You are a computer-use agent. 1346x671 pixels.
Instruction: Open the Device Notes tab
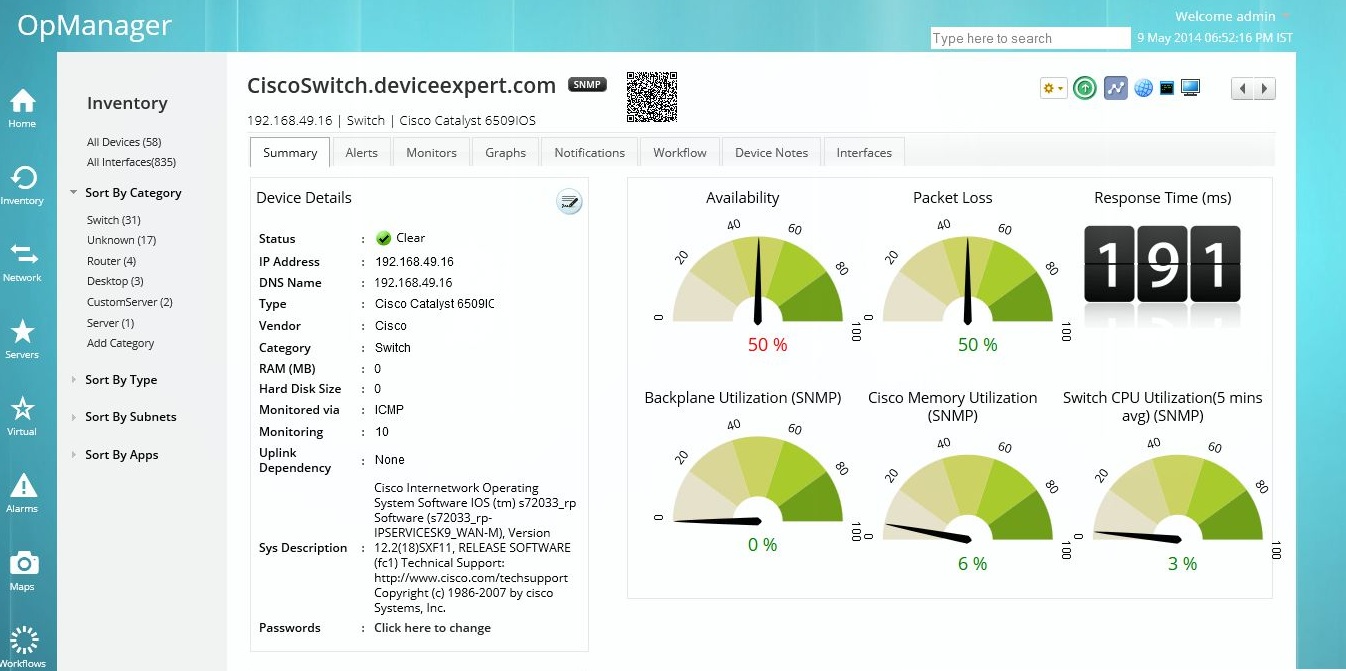point(771,153)
